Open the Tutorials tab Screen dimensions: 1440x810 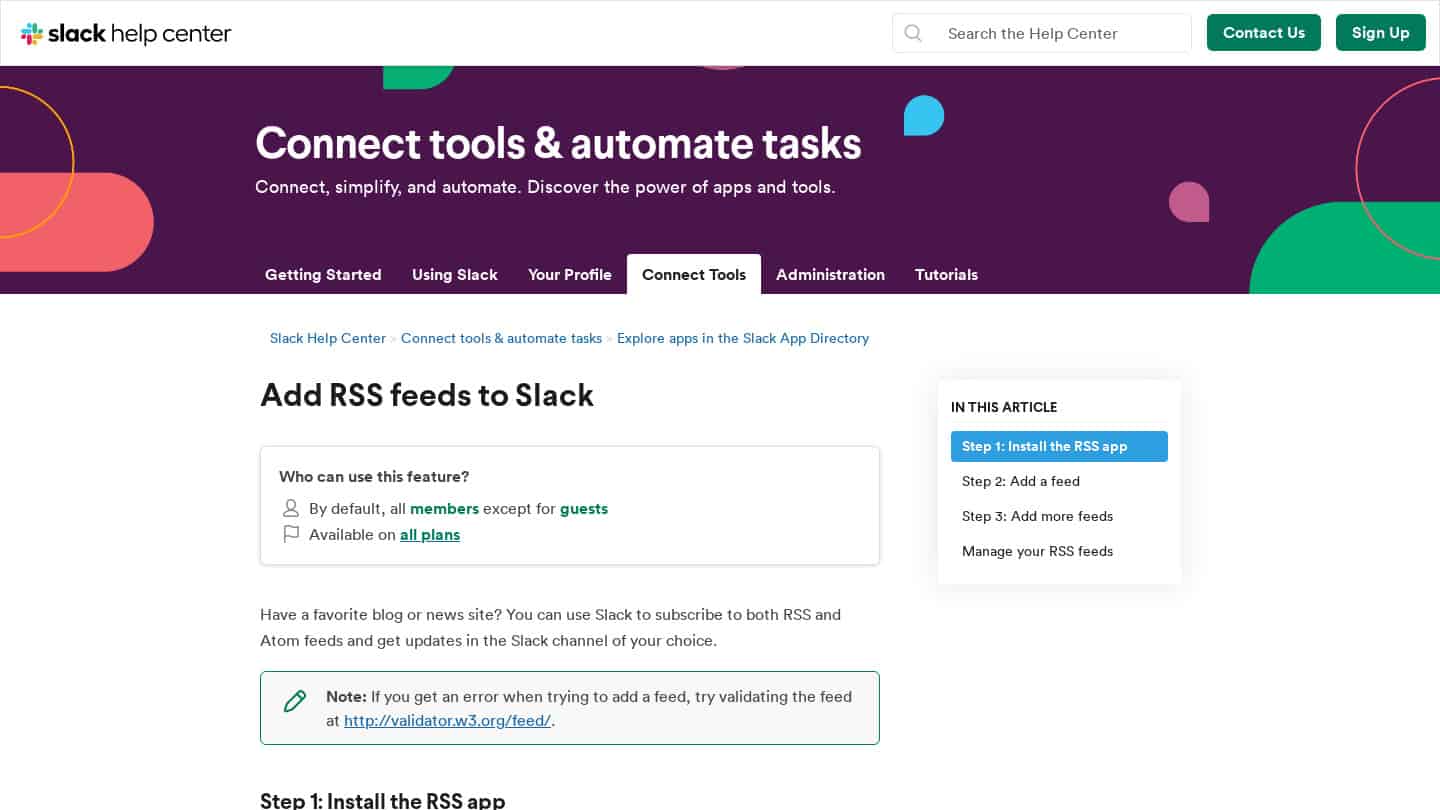coord(946,274)
